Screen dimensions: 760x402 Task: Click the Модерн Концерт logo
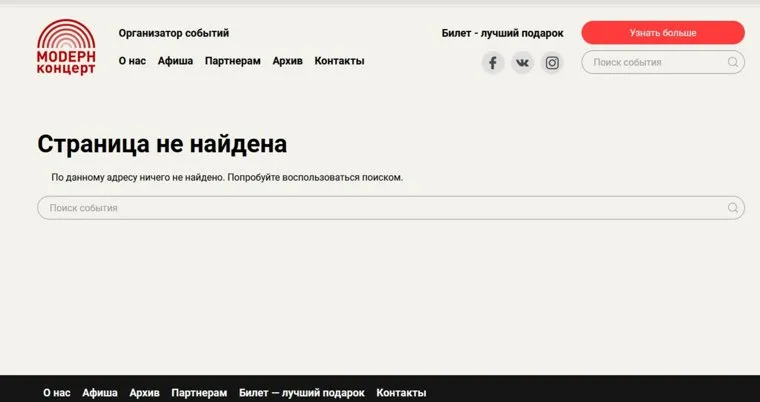pos(67,48)
